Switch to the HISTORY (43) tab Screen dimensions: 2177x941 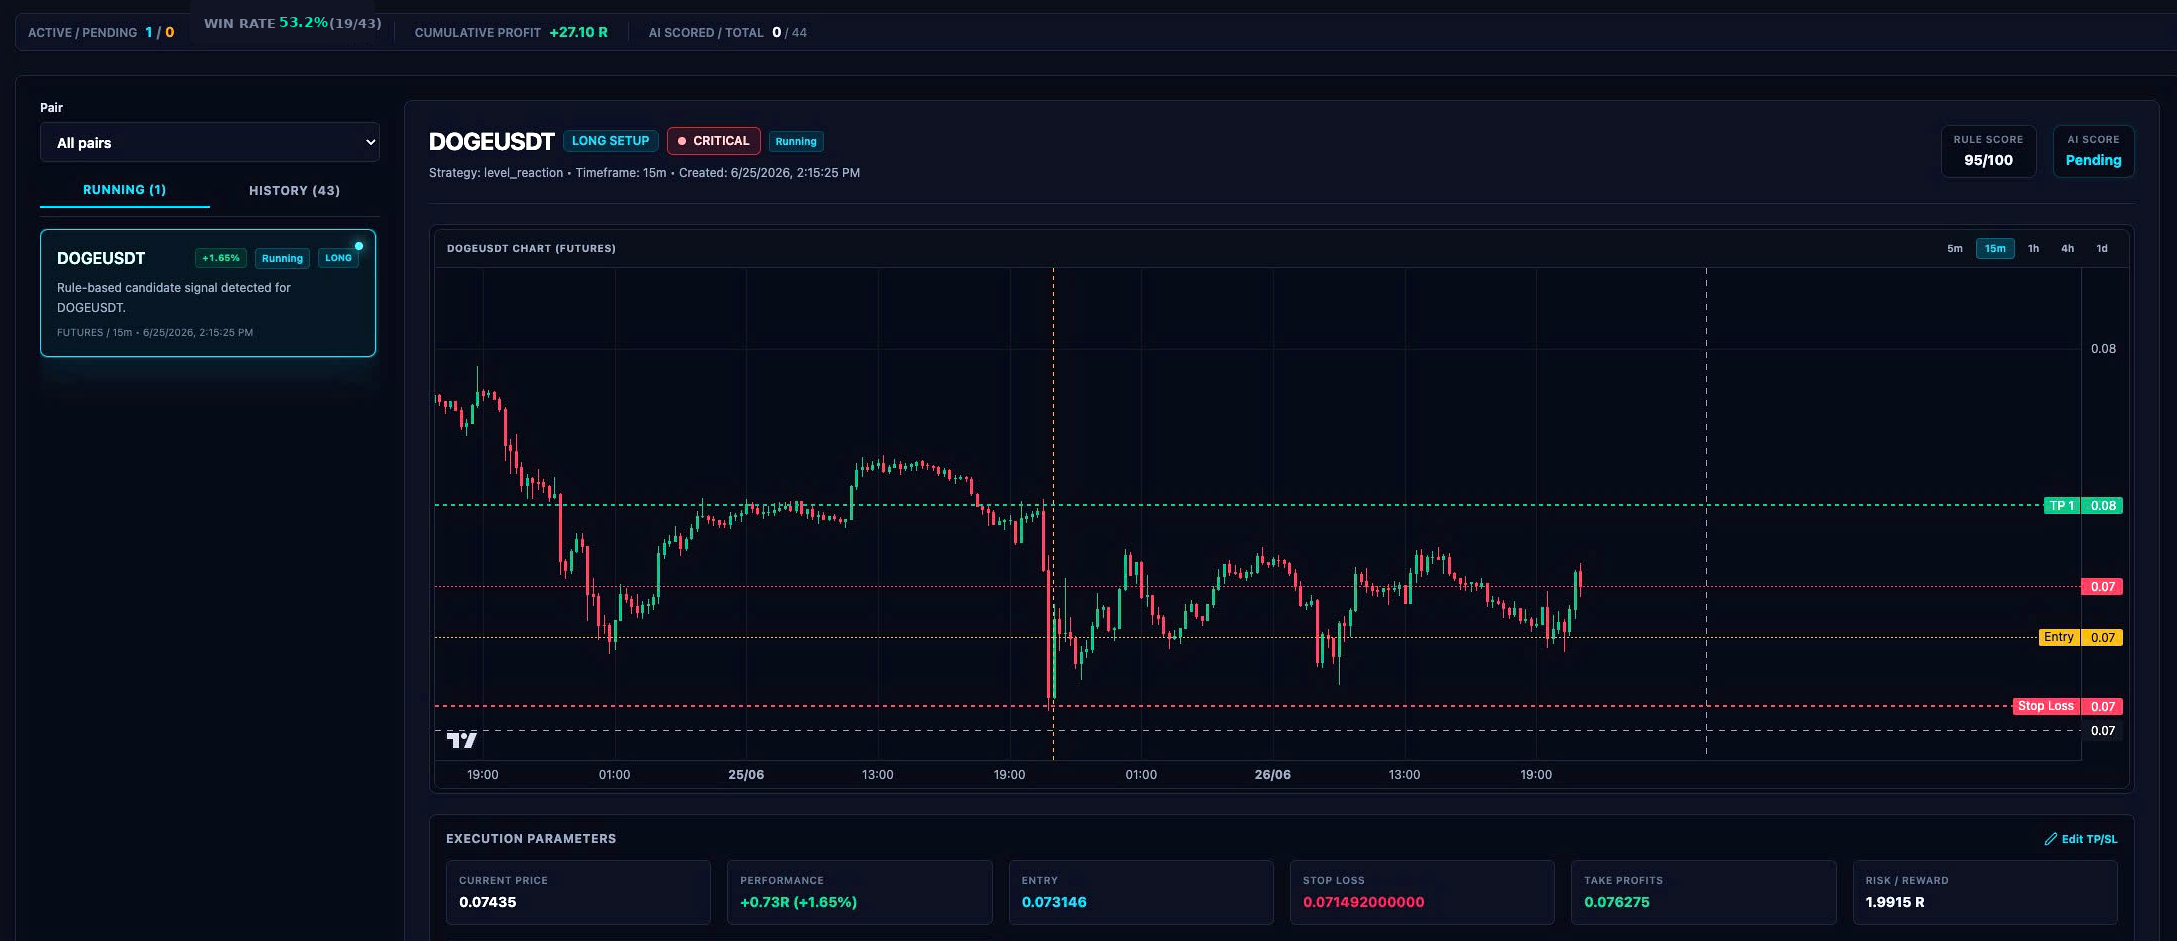[295, 190]
